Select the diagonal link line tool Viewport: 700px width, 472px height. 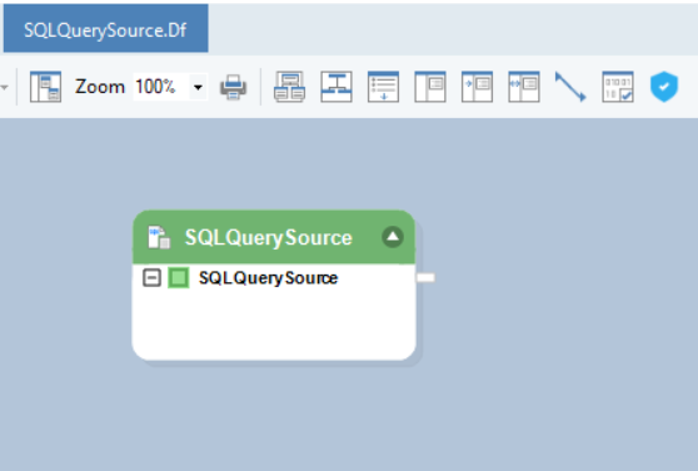pyautogui.click(x=570, y=87)
